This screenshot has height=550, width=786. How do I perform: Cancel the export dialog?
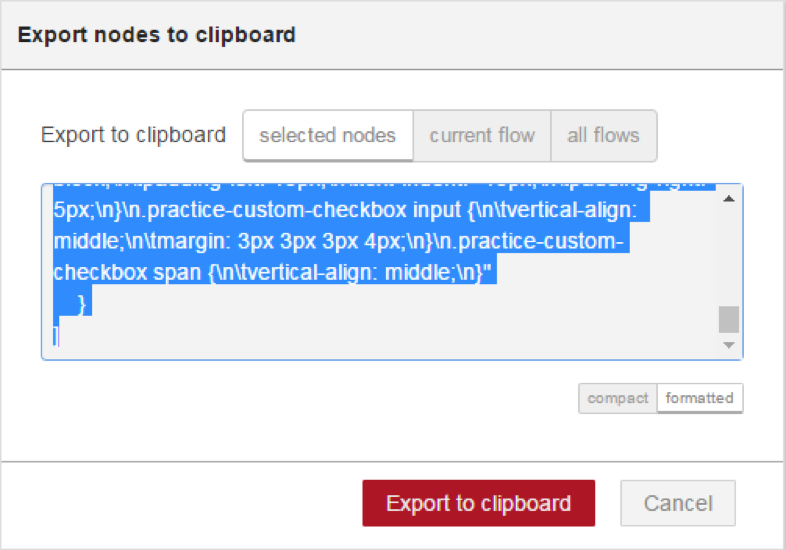pyautogui.click(x=678, y=503)
